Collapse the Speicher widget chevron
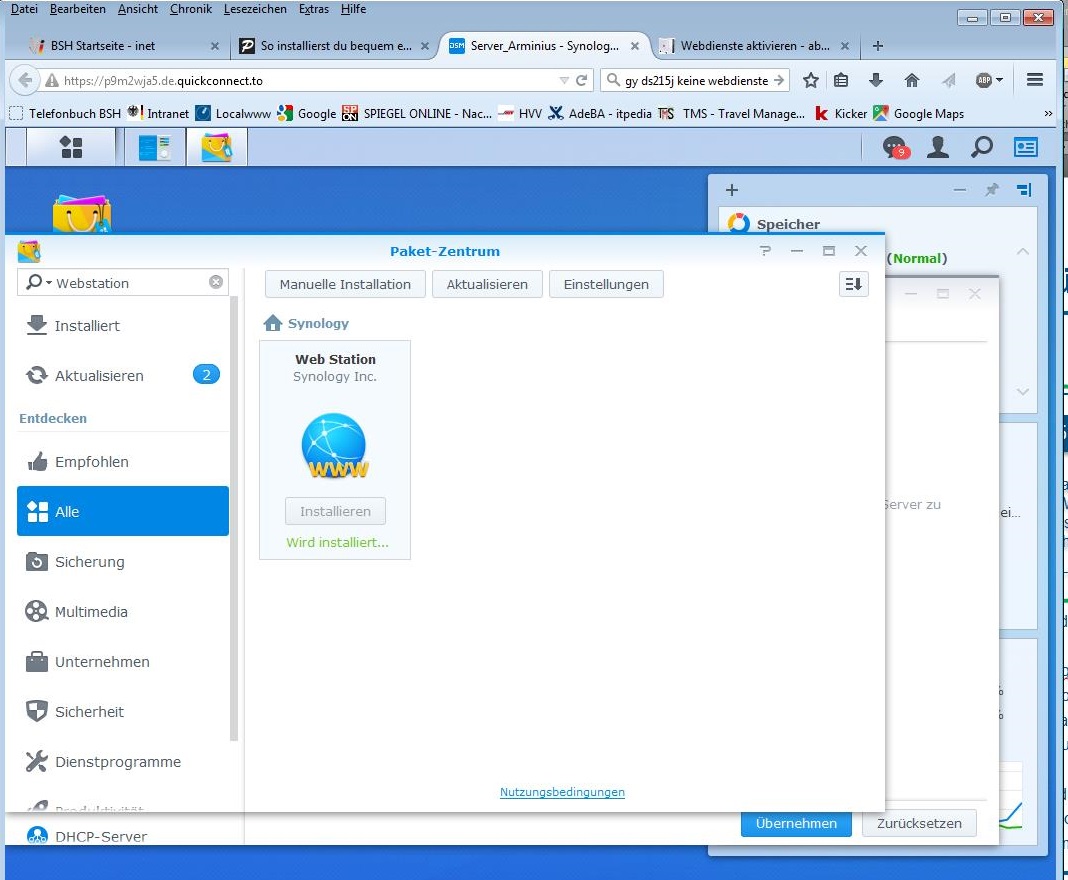The width and height of the screenshot is (1068, 880). coord(1023,252)
